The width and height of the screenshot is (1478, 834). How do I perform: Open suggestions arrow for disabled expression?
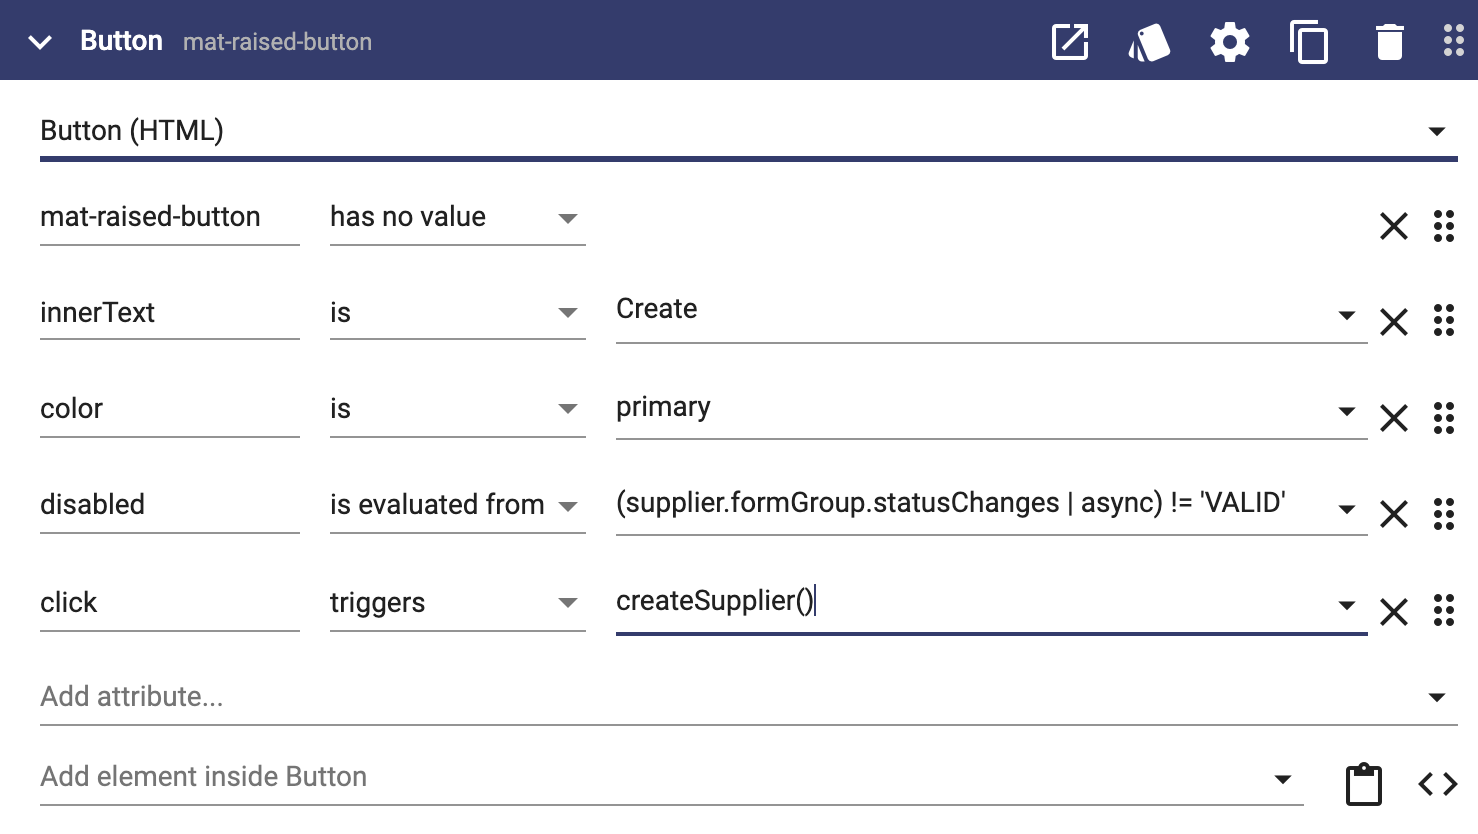point(1347,510)
